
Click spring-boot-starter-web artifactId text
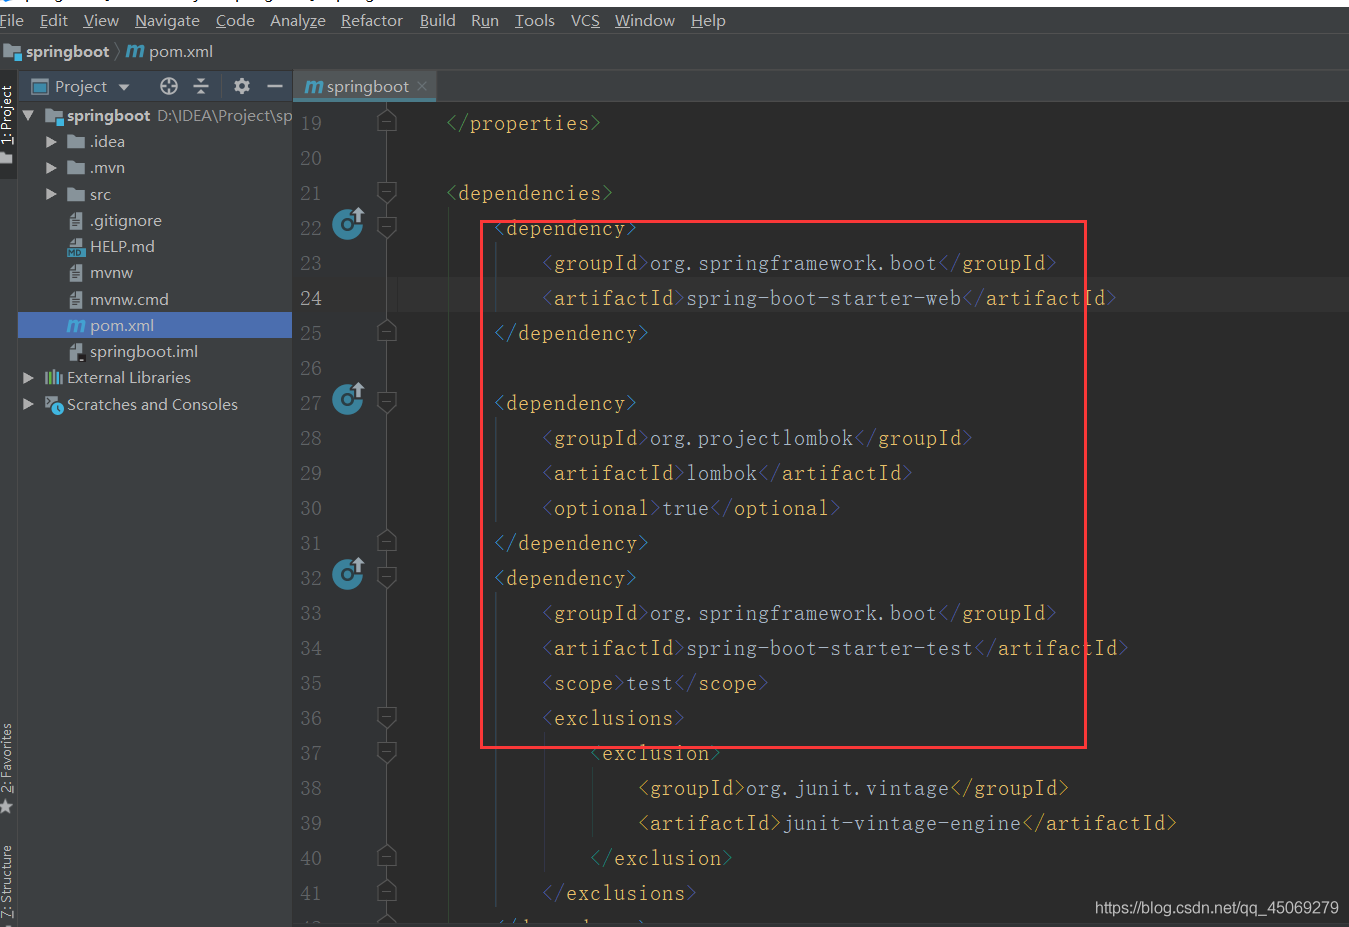pos(823,298)
